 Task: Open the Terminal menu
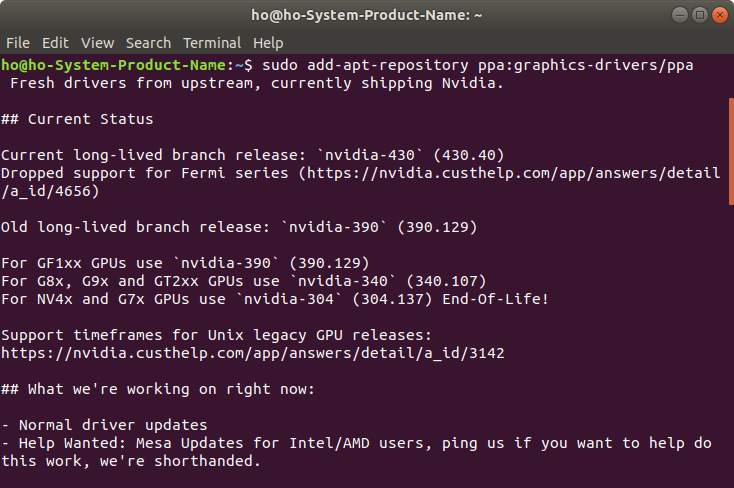[212, 43]
